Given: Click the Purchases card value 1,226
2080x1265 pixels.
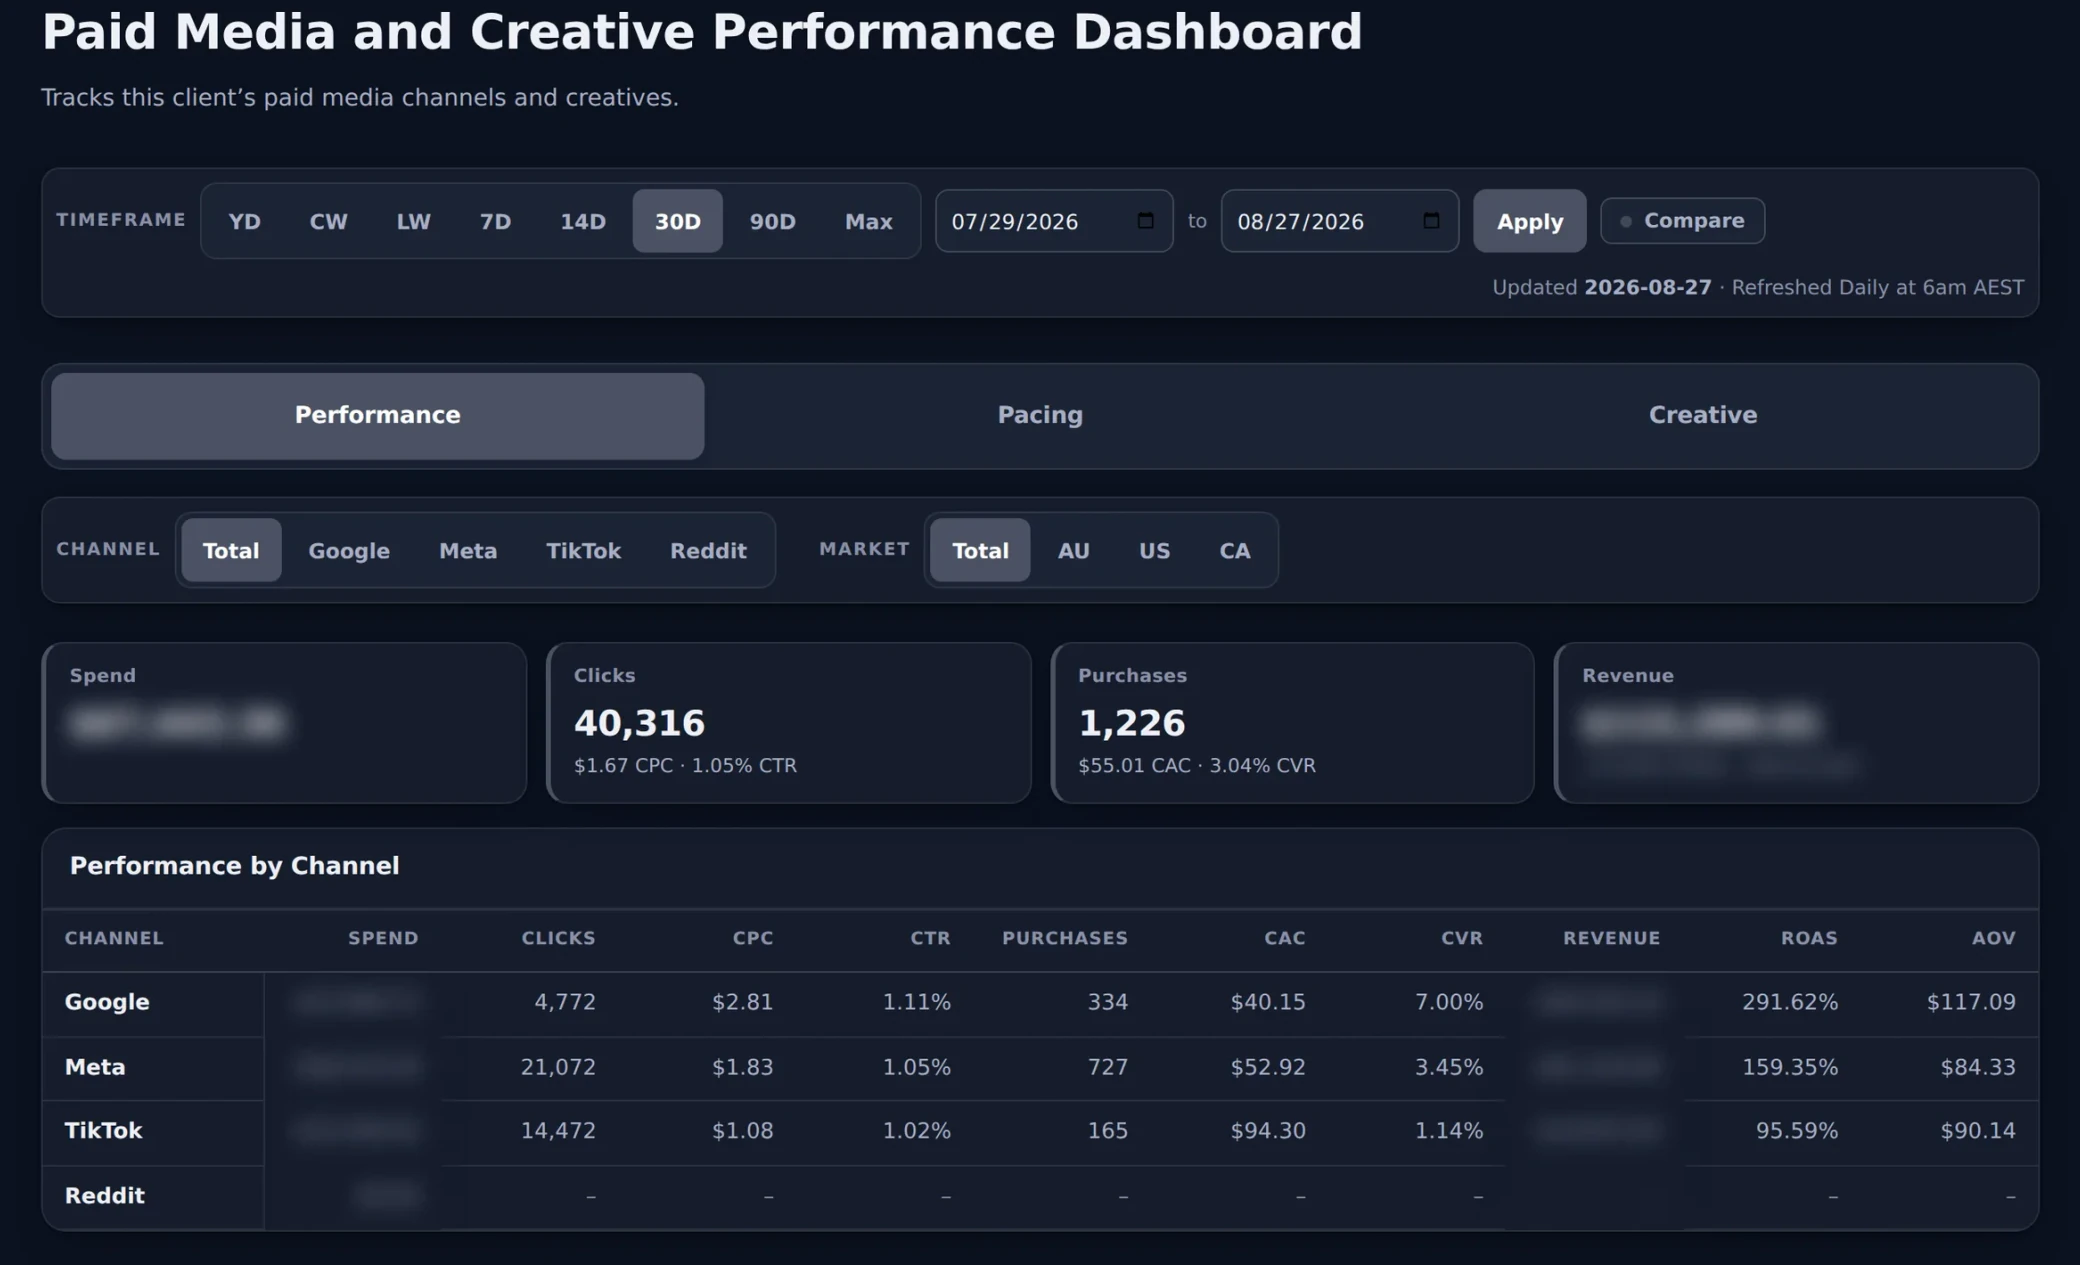Looking at the screenshot, I should [1131, 723].
